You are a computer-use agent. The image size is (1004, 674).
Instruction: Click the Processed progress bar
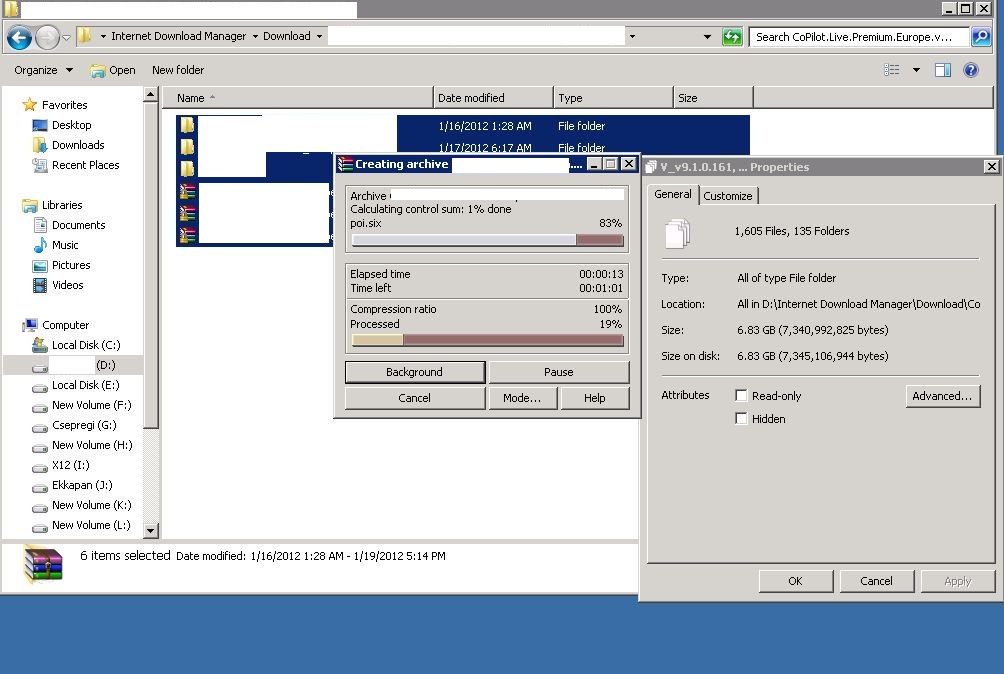[x=487, y=340]
